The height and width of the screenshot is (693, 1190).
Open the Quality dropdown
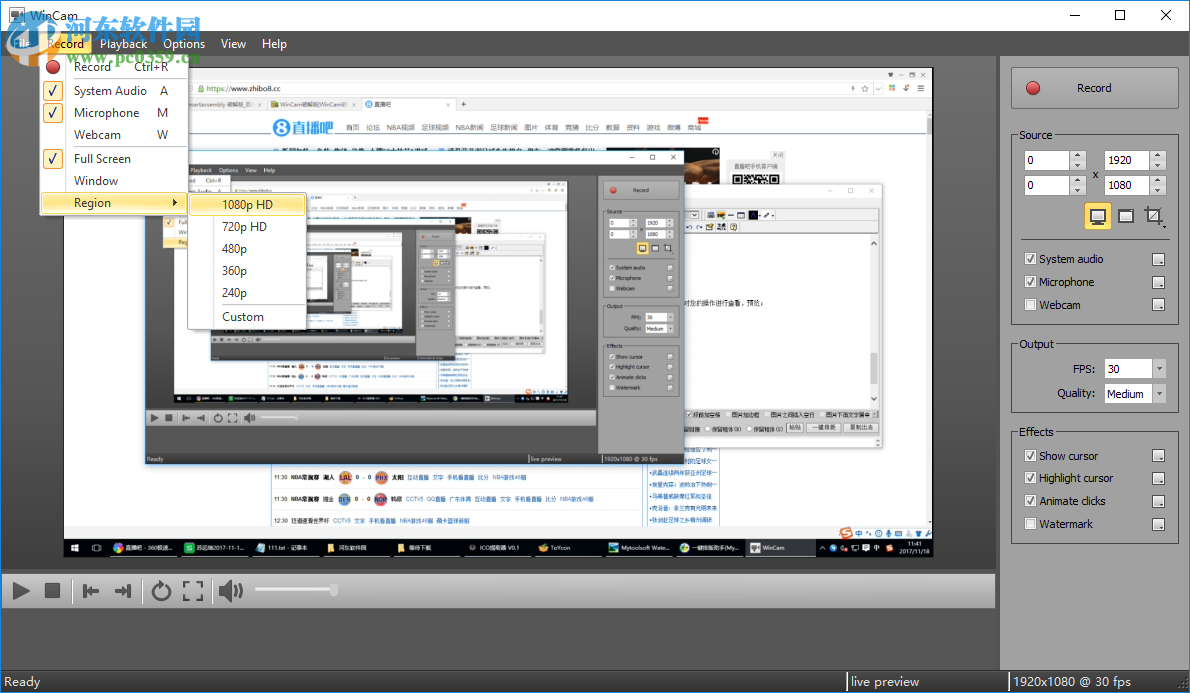(x=1159, y=393)
